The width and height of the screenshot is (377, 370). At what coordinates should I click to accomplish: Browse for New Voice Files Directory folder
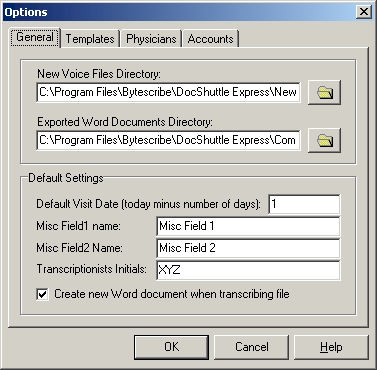point(324,92)
